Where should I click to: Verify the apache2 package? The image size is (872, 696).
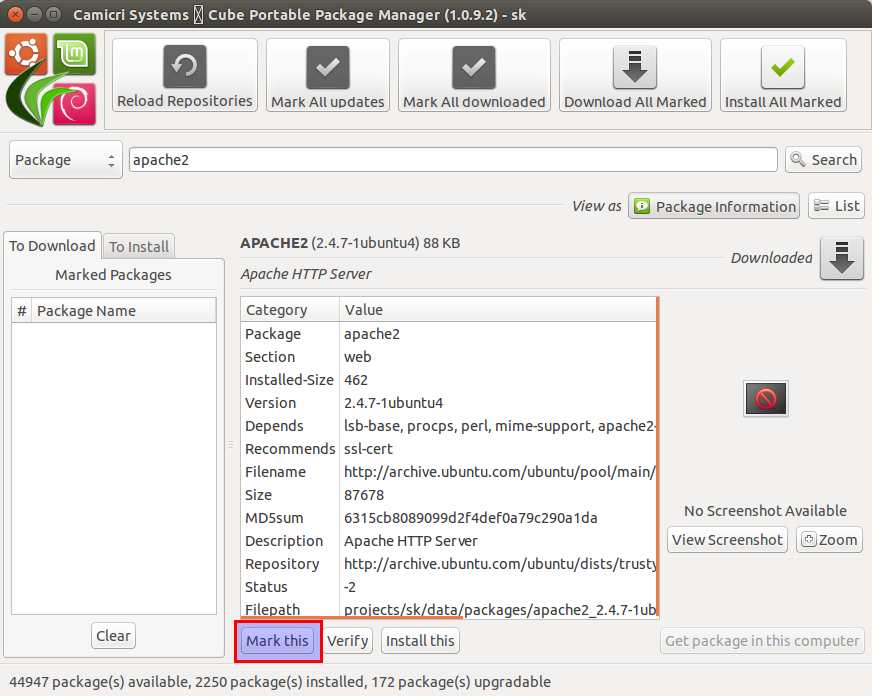348,641
